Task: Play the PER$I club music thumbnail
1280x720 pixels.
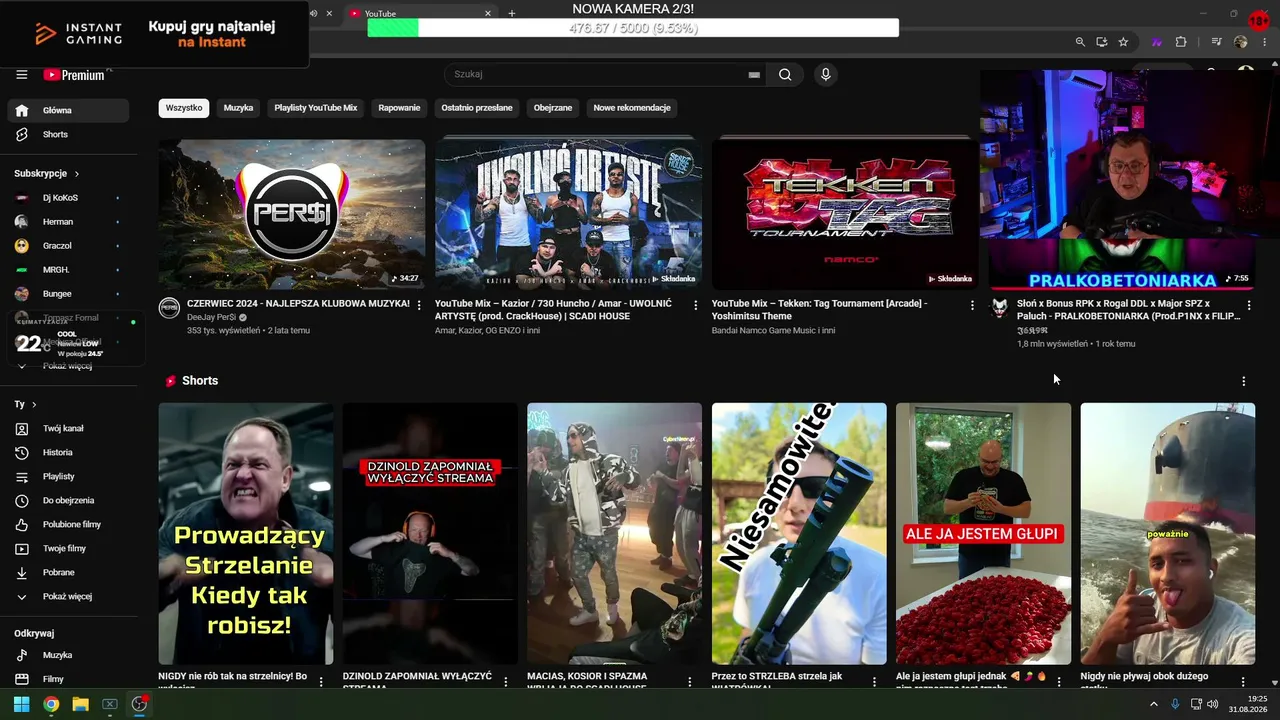Action: pos(292,214)
